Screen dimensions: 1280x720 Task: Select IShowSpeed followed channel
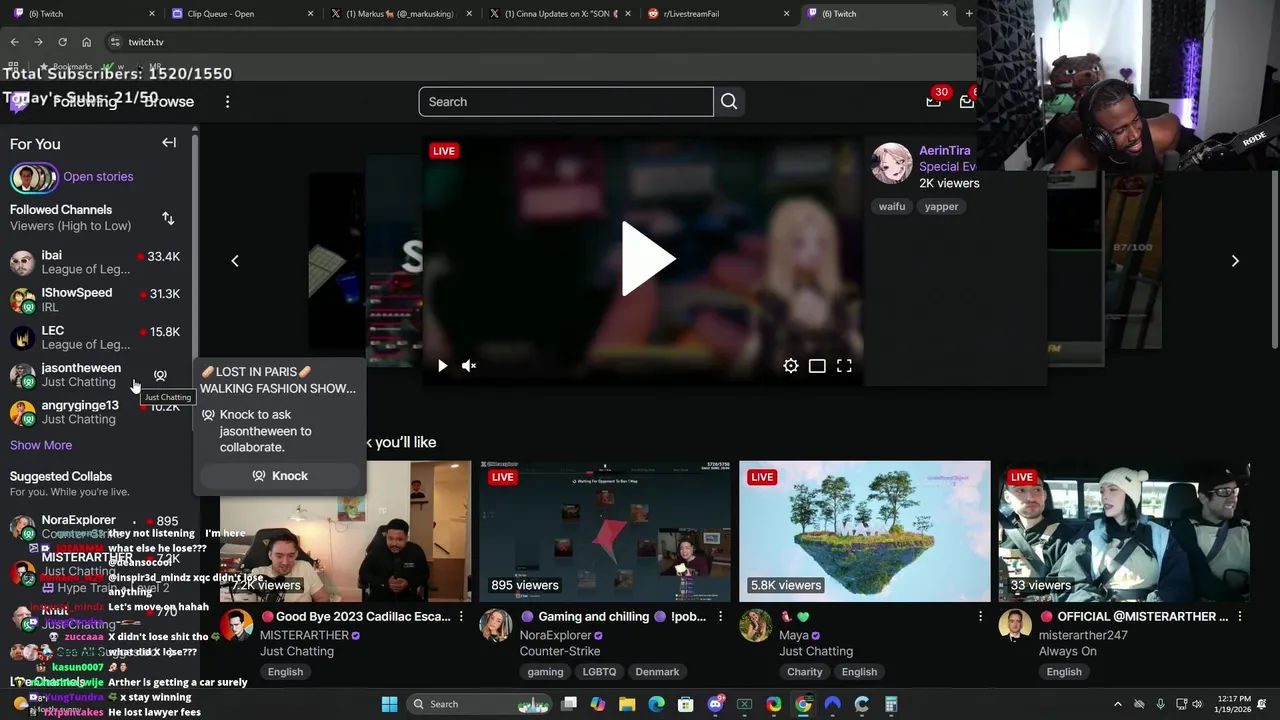point(95,300)
